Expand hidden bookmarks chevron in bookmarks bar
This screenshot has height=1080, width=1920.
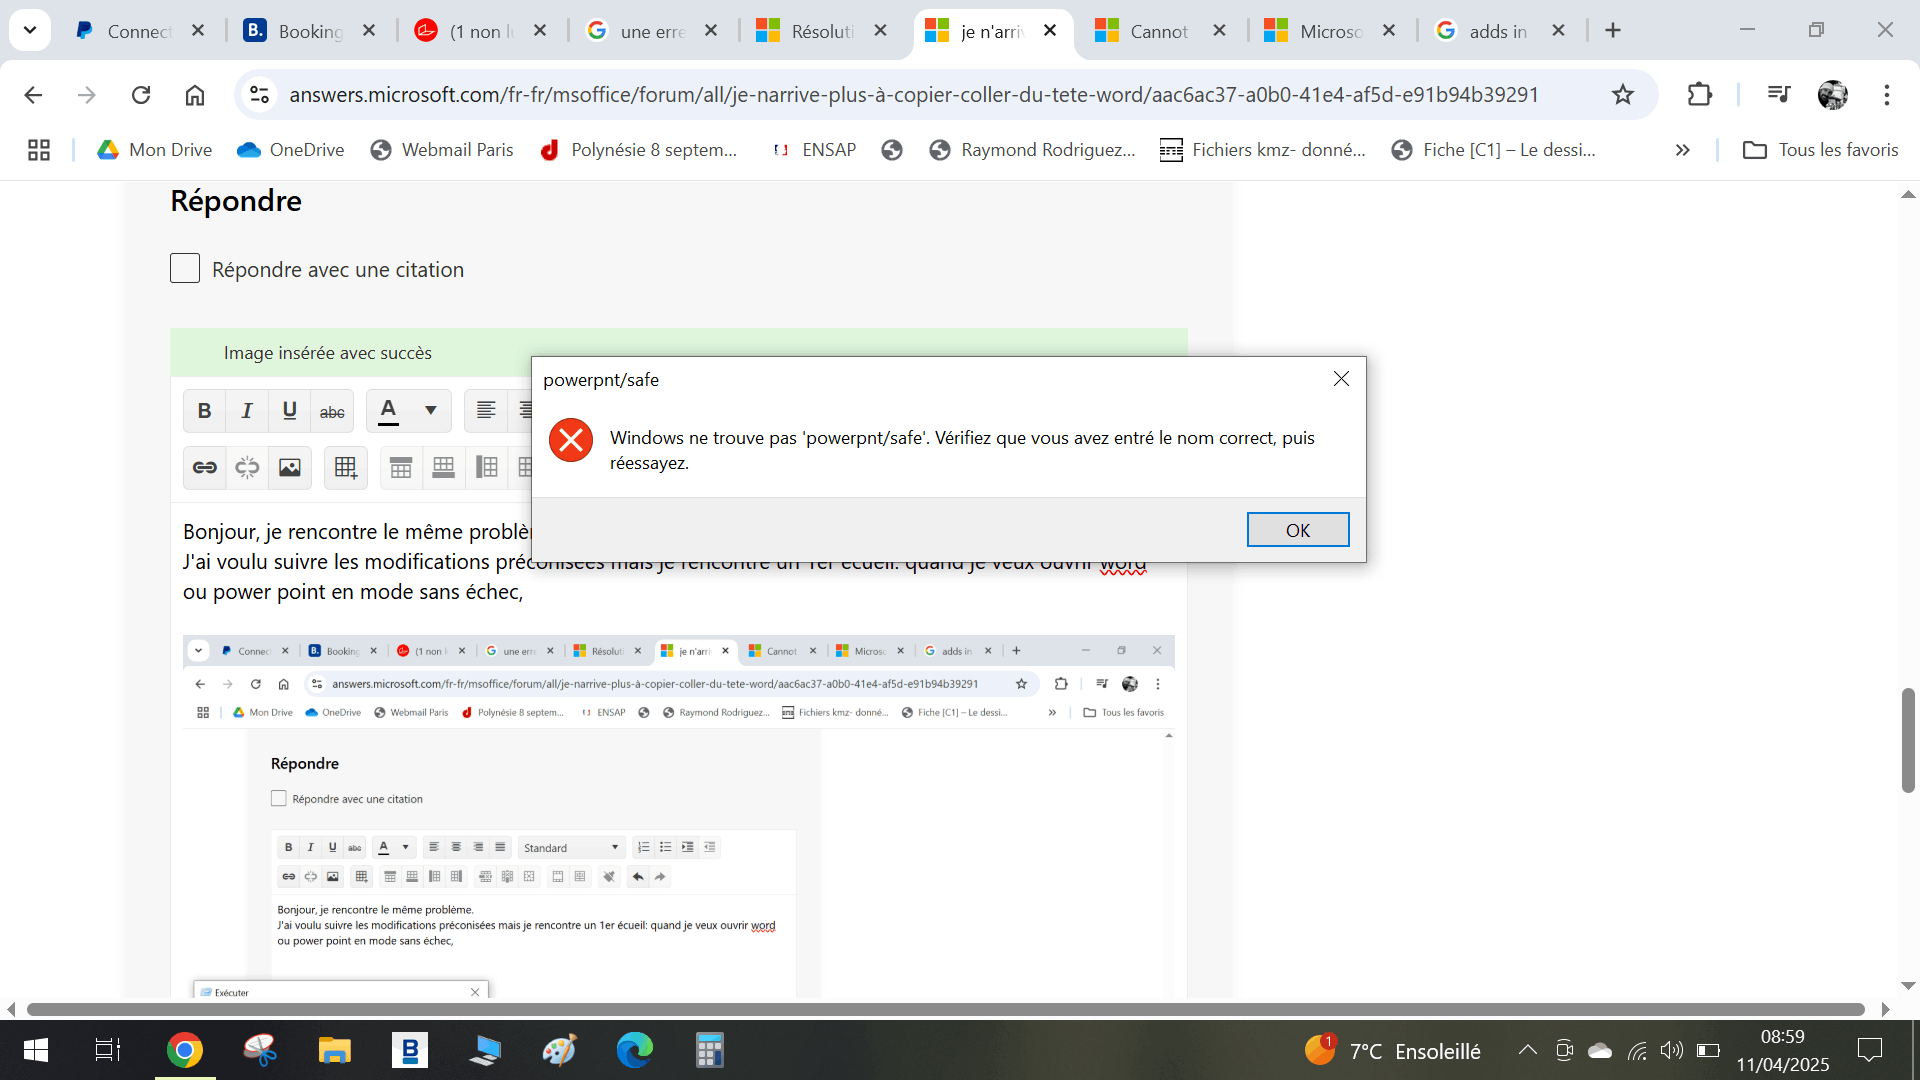click(x=1682, y=150)
